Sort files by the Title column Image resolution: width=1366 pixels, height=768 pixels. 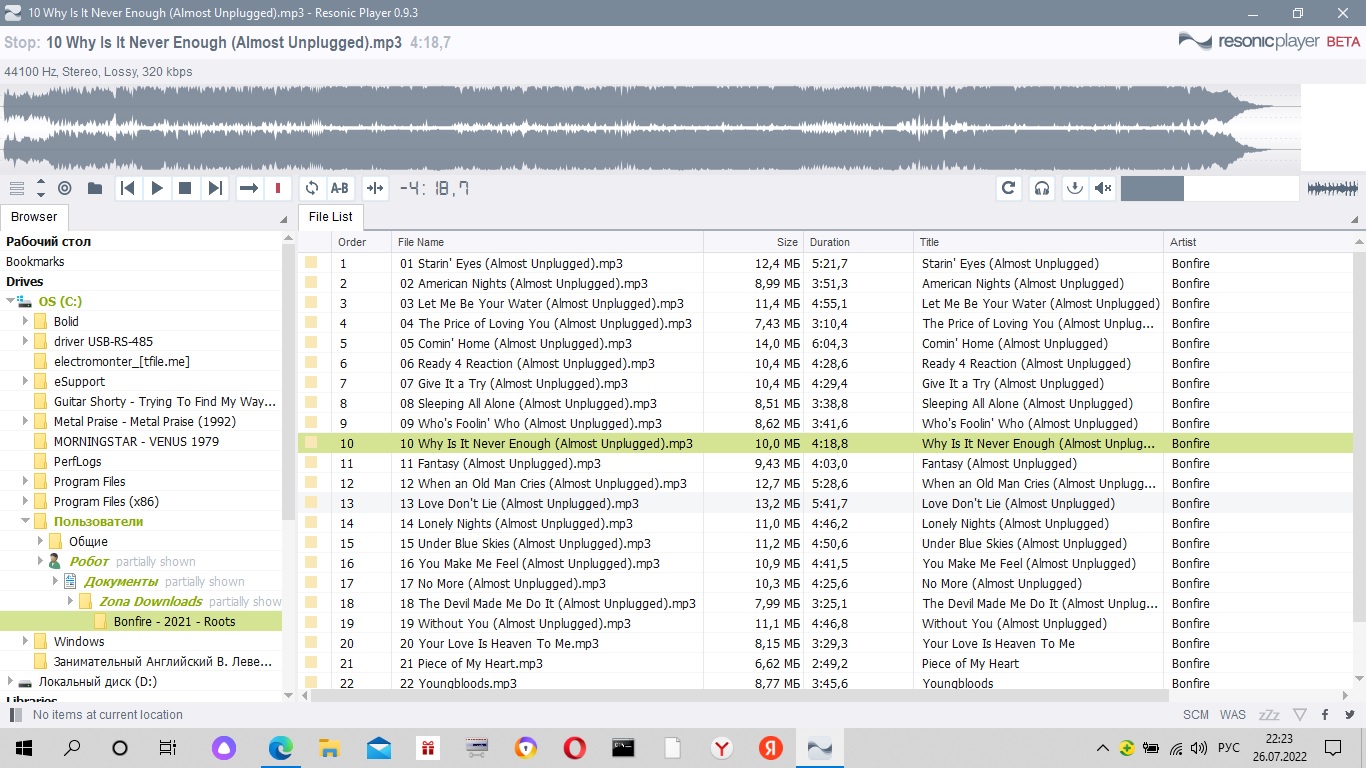point(1039,242)
